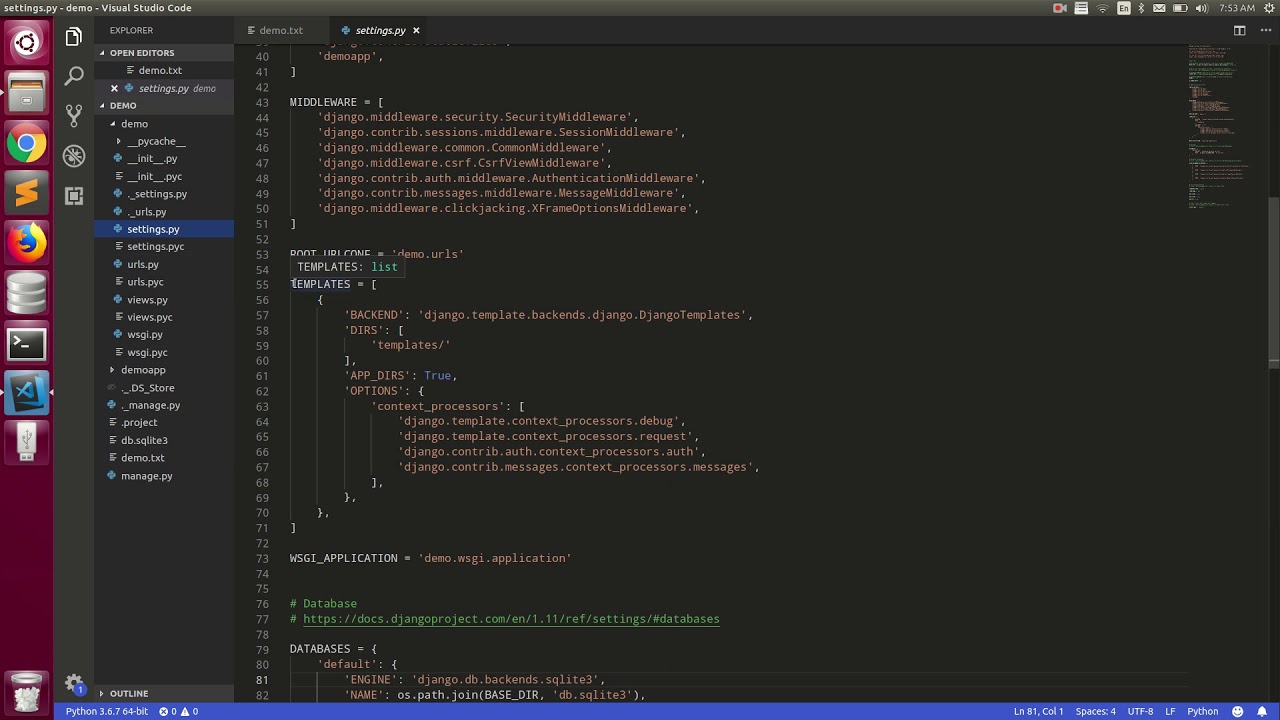Close settings.py in Open Editors list

coord(114,88)
